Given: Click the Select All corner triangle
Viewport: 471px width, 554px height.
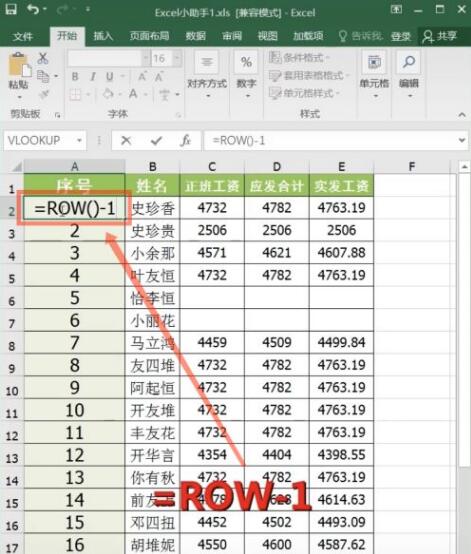Looking at the screenshot, I should (x=16, y=166).
